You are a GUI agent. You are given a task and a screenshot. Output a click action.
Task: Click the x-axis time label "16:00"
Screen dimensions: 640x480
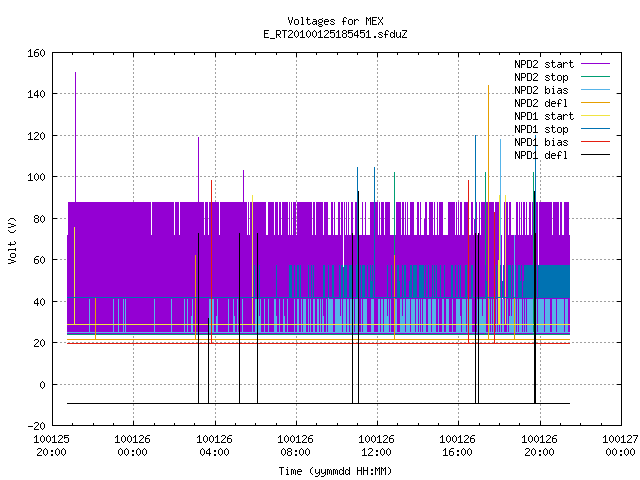click(x=457, y=453)
